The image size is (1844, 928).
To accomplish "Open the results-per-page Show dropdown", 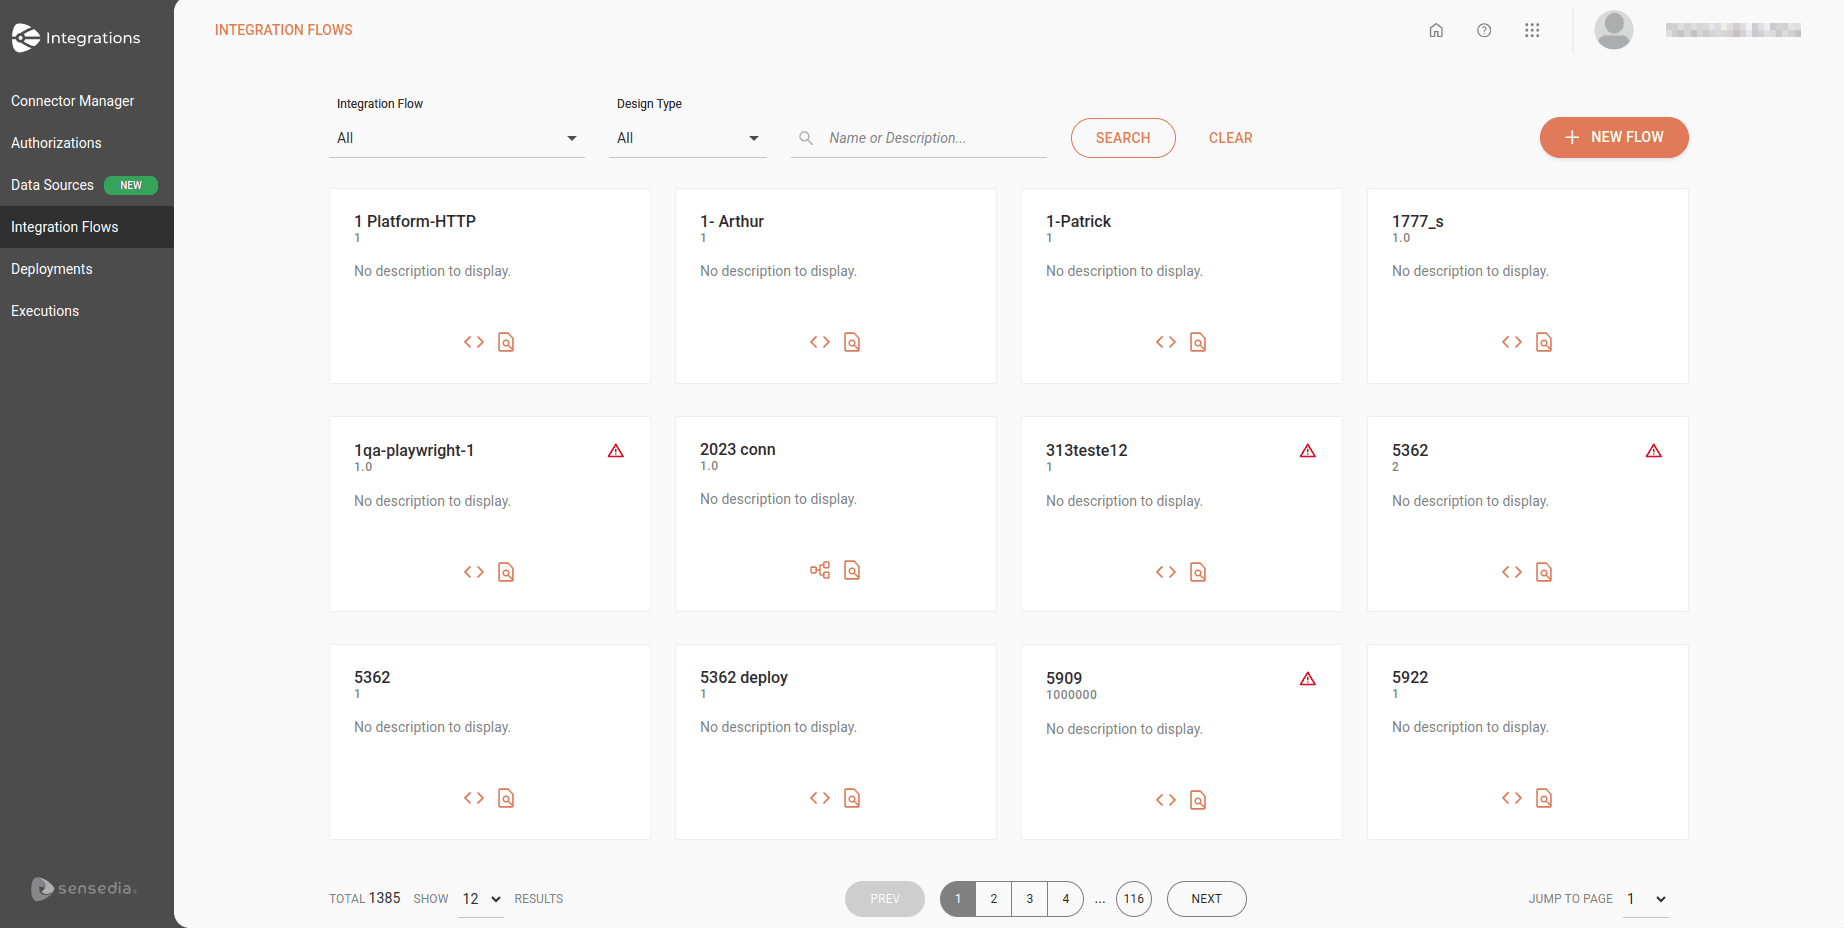I will [x=481, y=899].
